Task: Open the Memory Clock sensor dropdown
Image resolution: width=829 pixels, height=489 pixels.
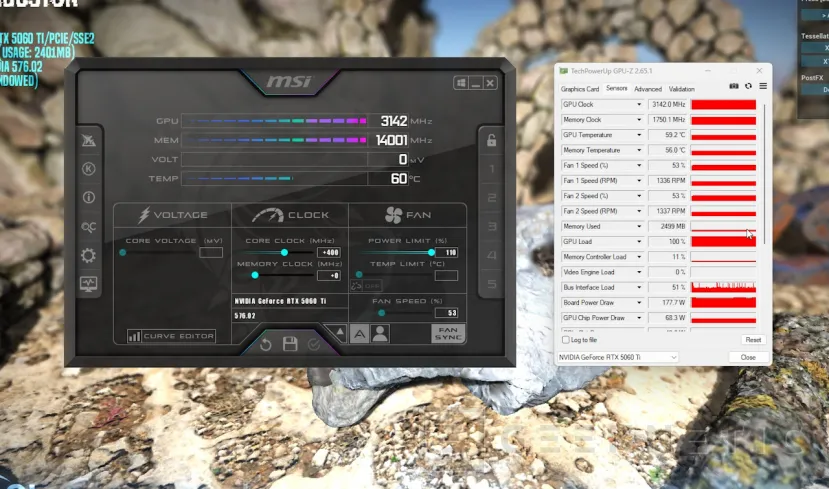Action: (639, 120)
